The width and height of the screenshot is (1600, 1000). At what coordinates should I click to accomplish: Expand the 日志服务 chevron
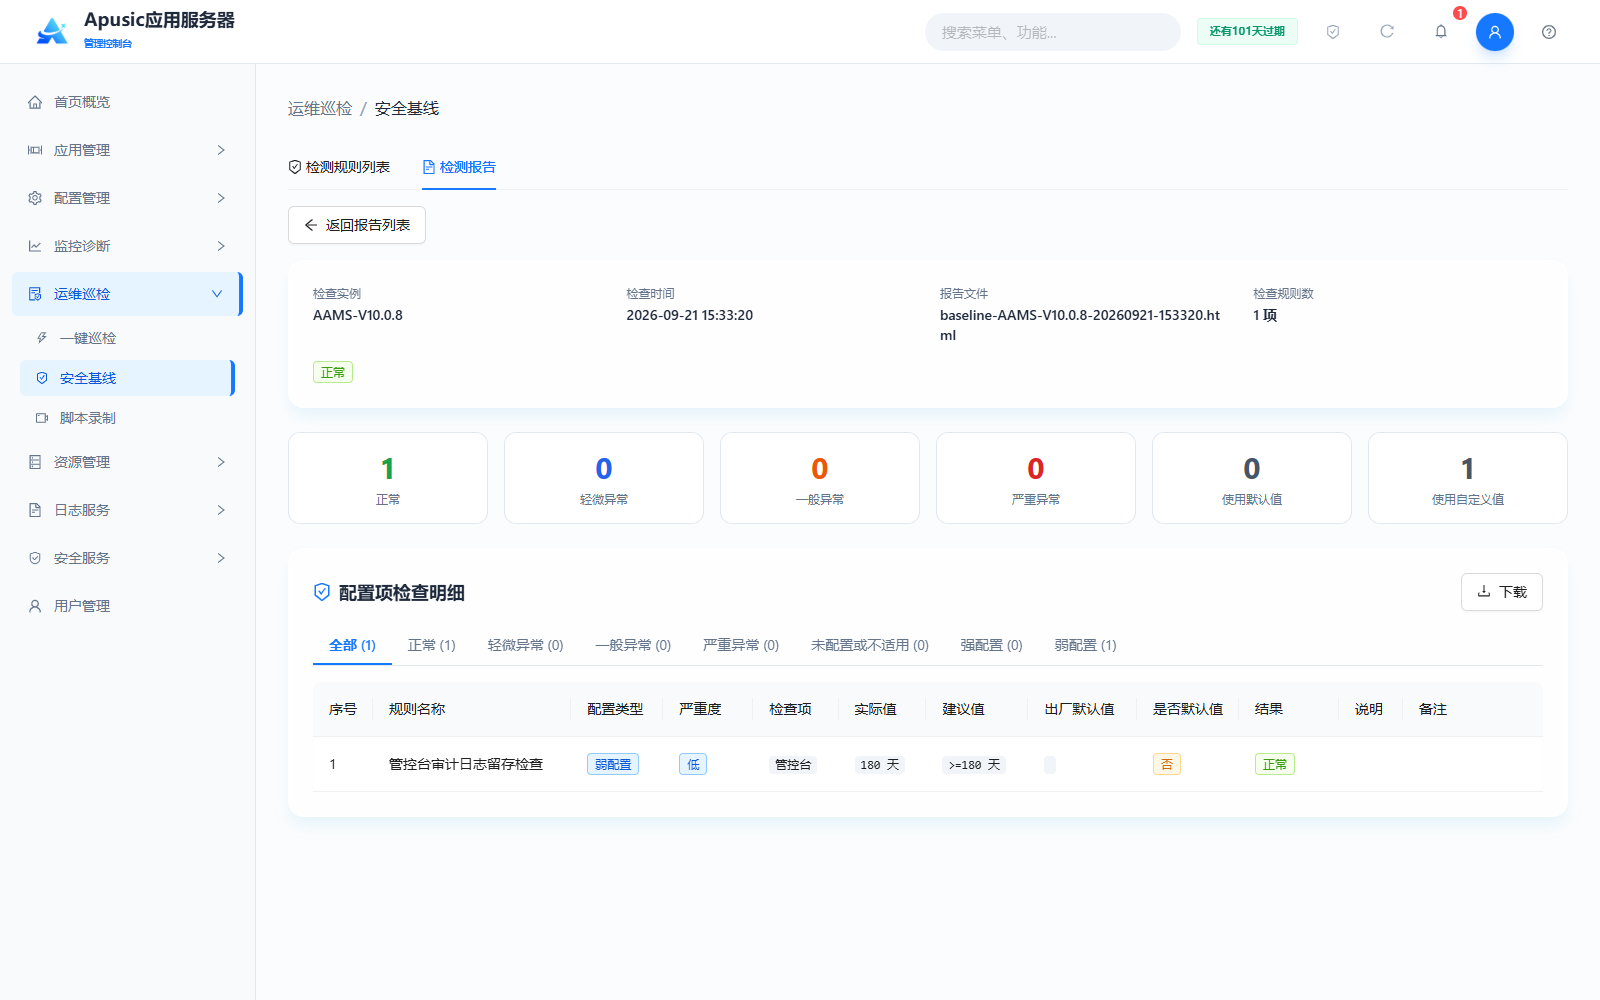tap(221, 510)
